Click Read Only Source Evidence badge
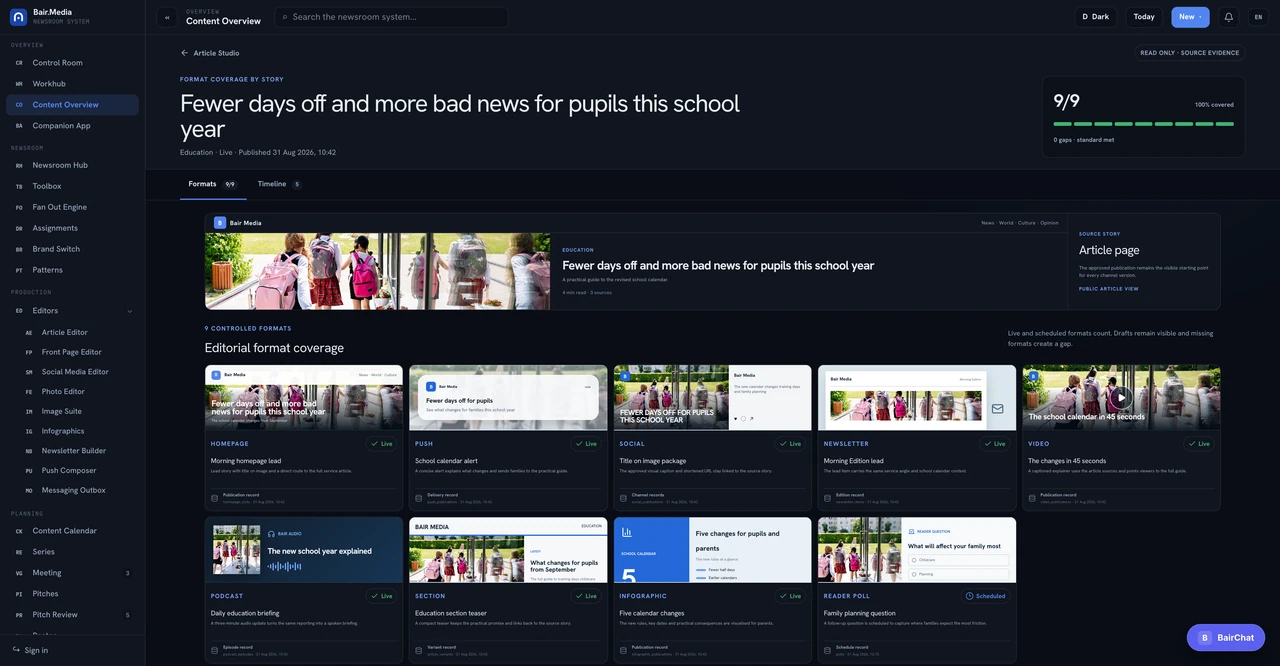1280x666 pixels. pos(1189,53)
